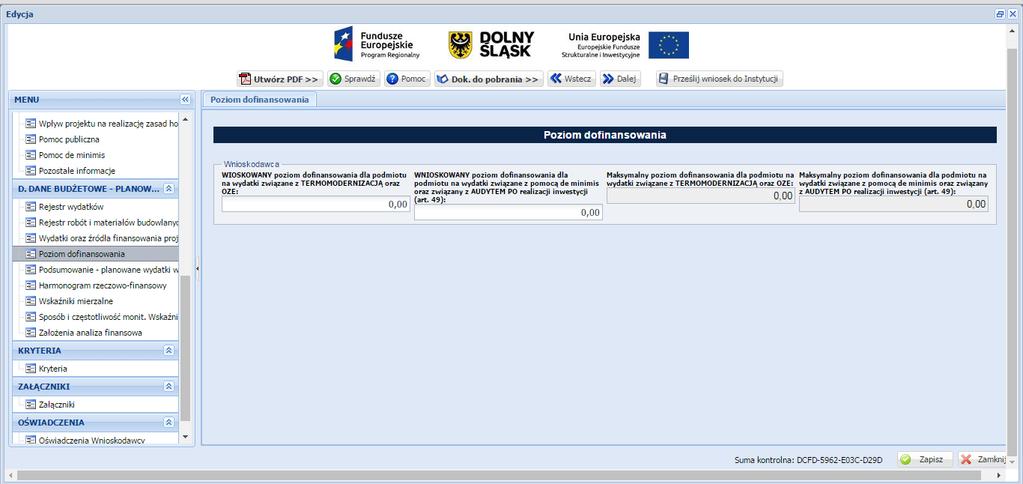Click the menu scrollbar up arrow
This screenshot has width=1023, height=484.
click(x=185, y=119)
